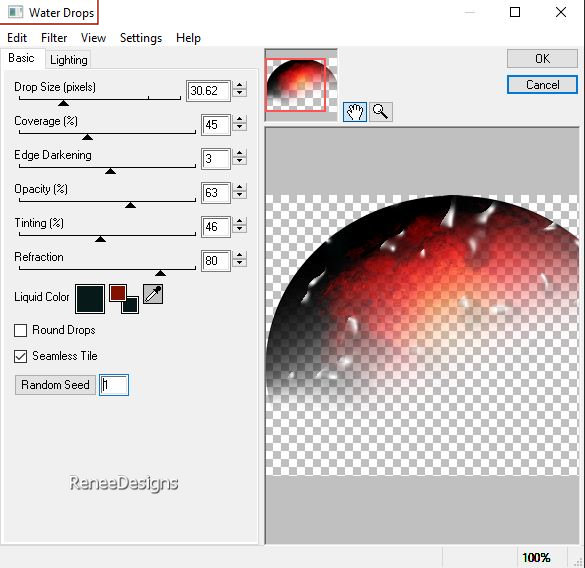Click the Random Seed button
Viewport: 585px width, 568px height.
point(55,385)
